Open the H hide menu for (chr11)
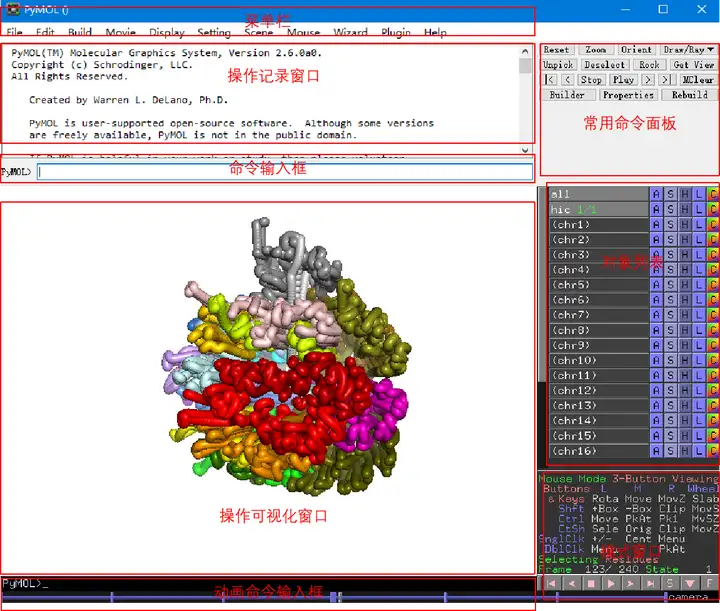Viewport: 720px width, 611px height. tap(685, 376)
